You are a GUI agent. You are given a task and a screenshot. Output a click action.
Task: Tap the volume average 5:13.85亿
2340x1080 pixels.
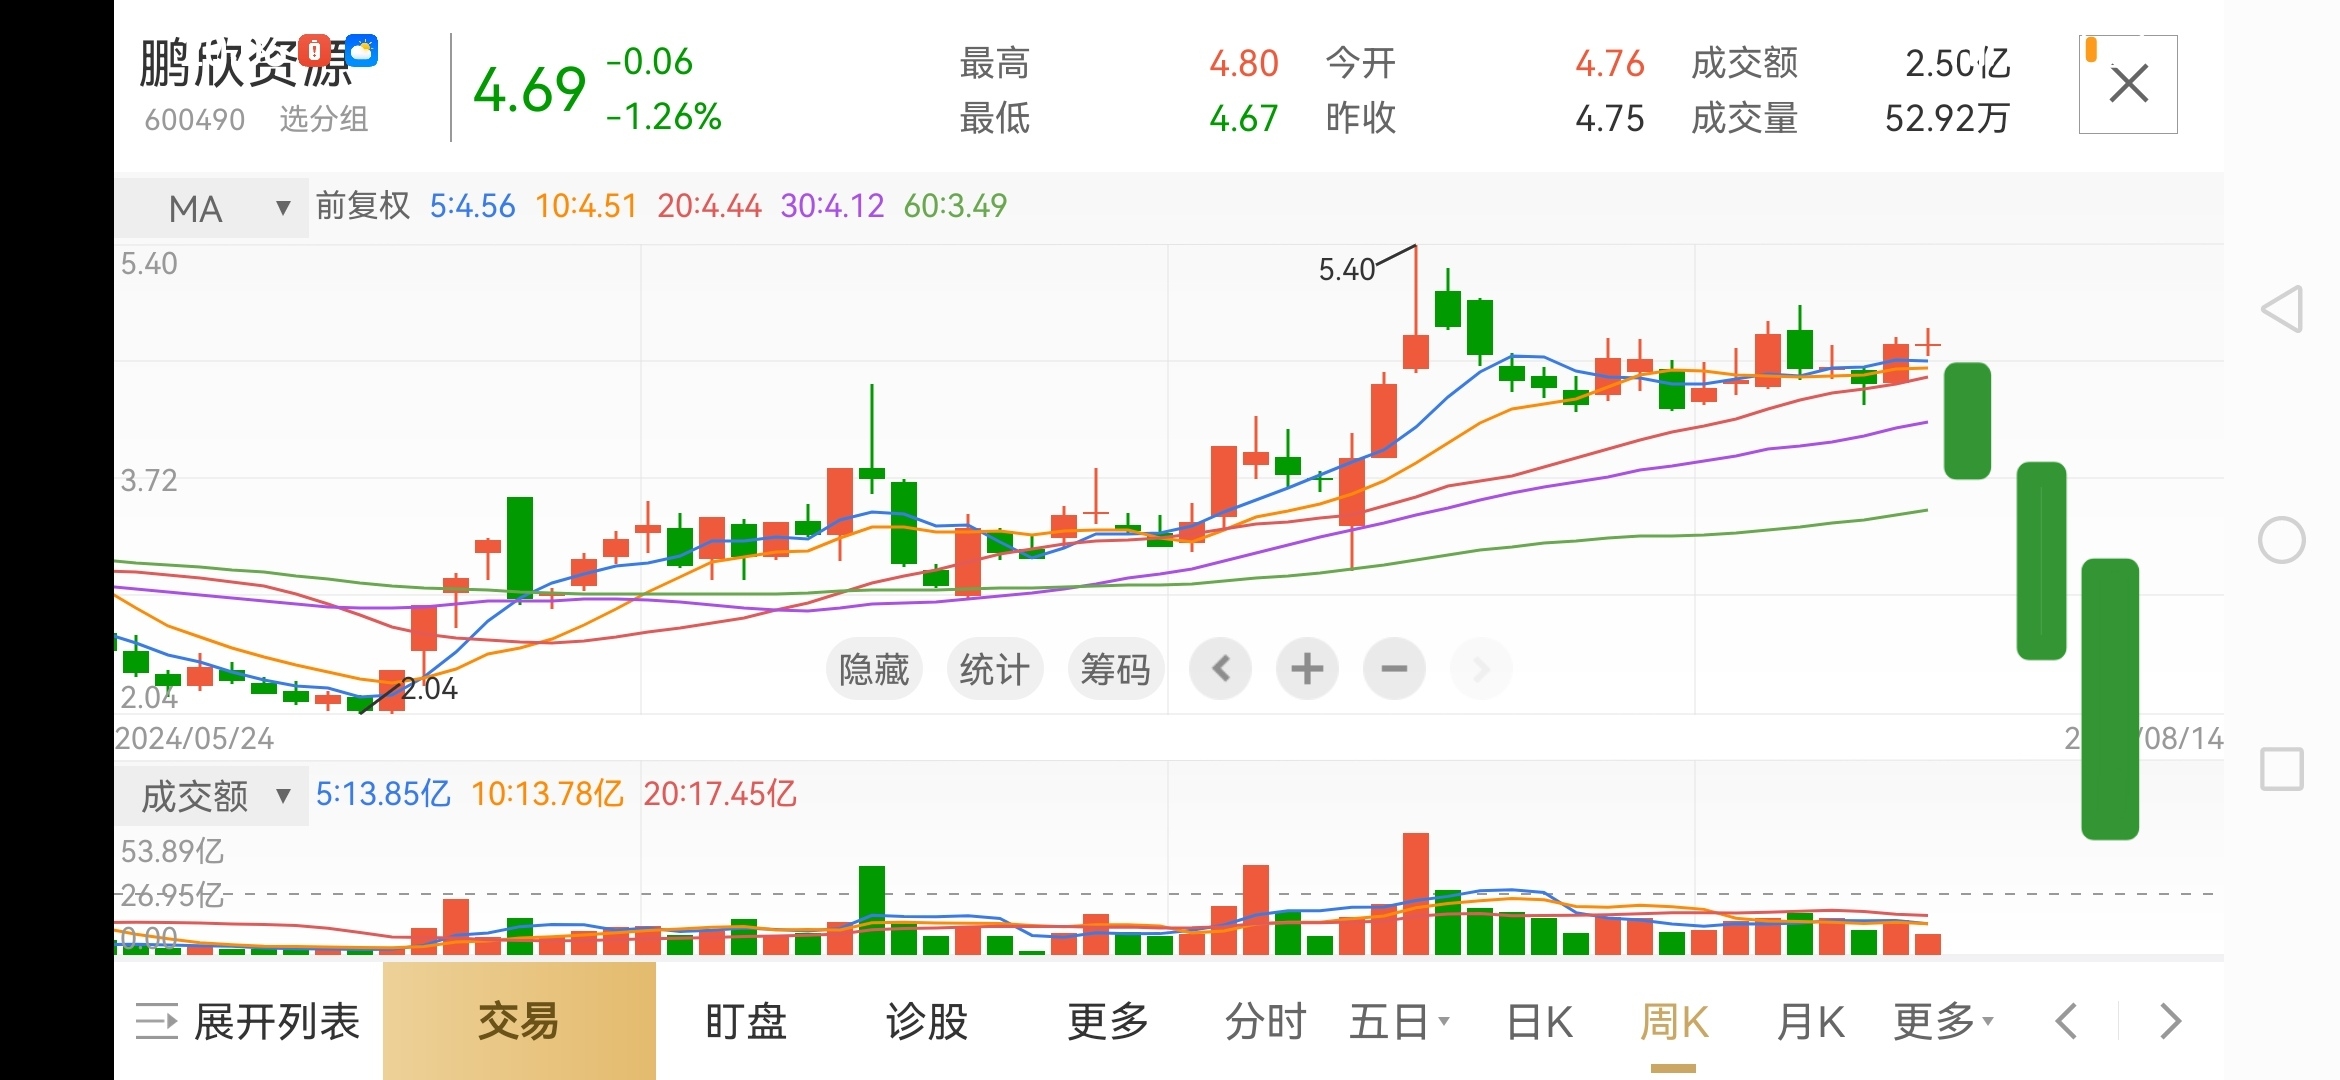click(x=383, y=794)
